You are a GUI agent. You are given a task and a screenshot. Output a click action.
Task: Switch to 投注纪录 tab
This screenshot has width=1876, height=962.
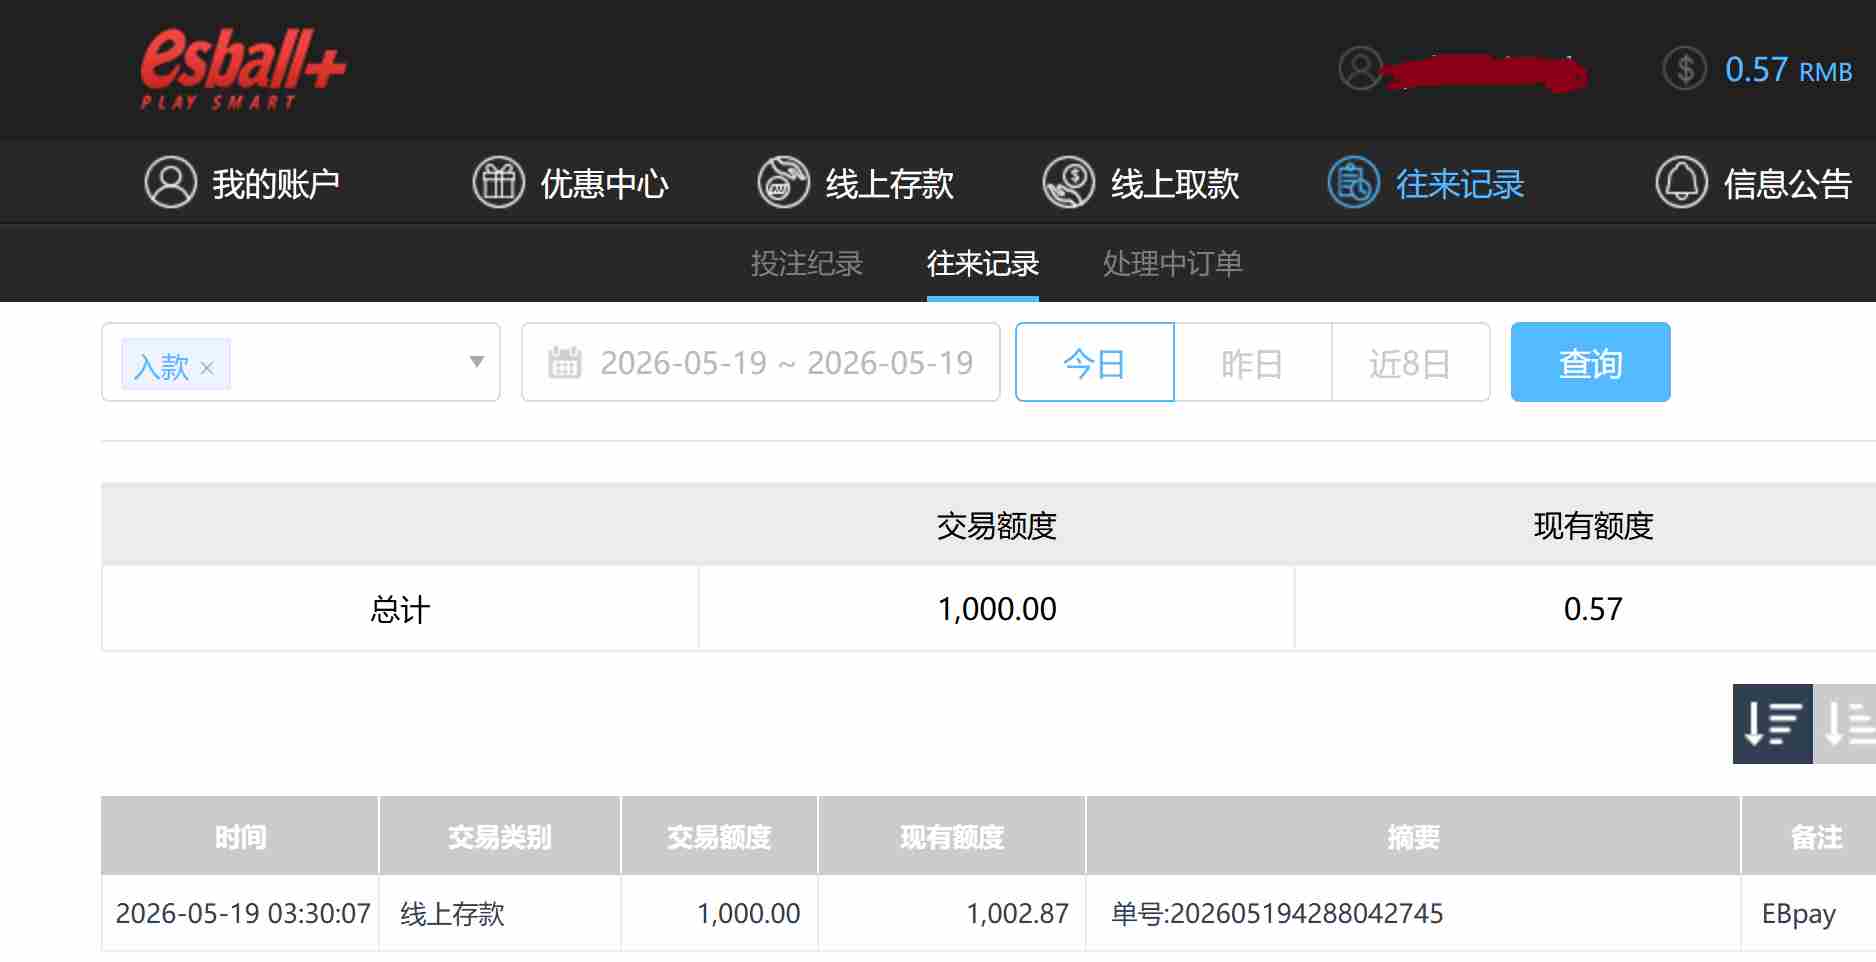click(807, 263)
